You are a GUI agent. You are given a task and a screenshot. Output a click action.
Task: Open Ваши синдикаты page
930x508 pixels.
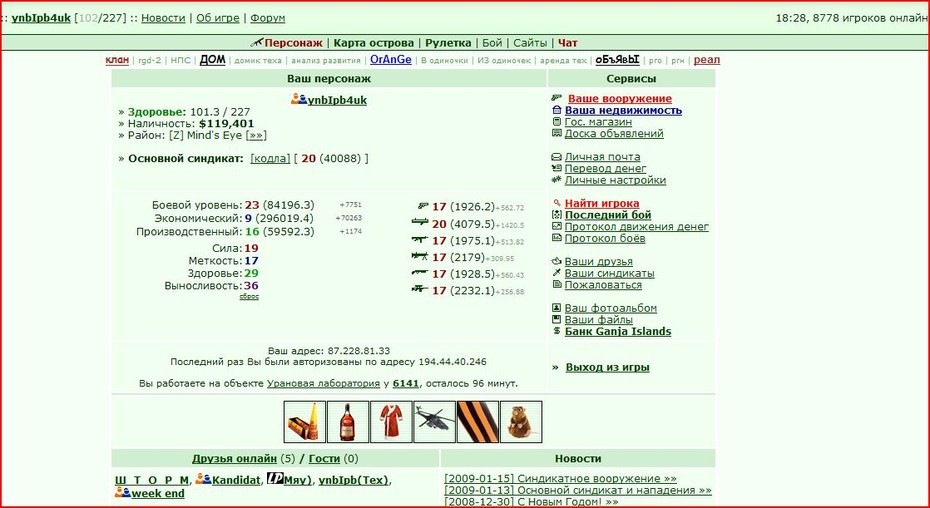609,273
